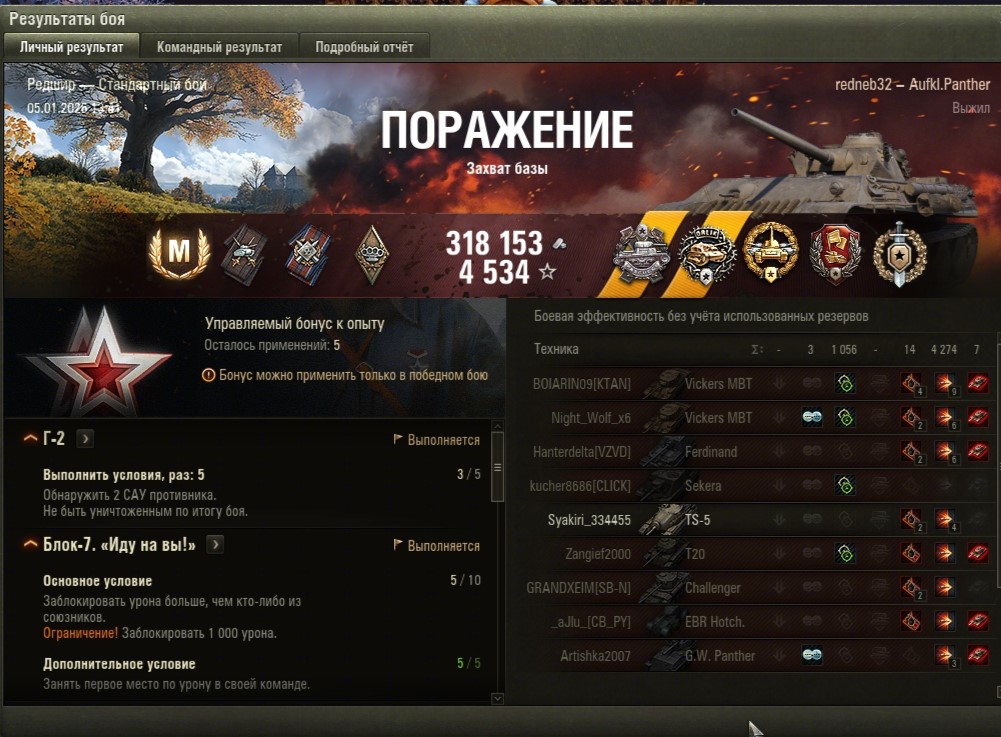
Task: Select Artishka2007 G.W. Panther row
Action: (760, 656)
